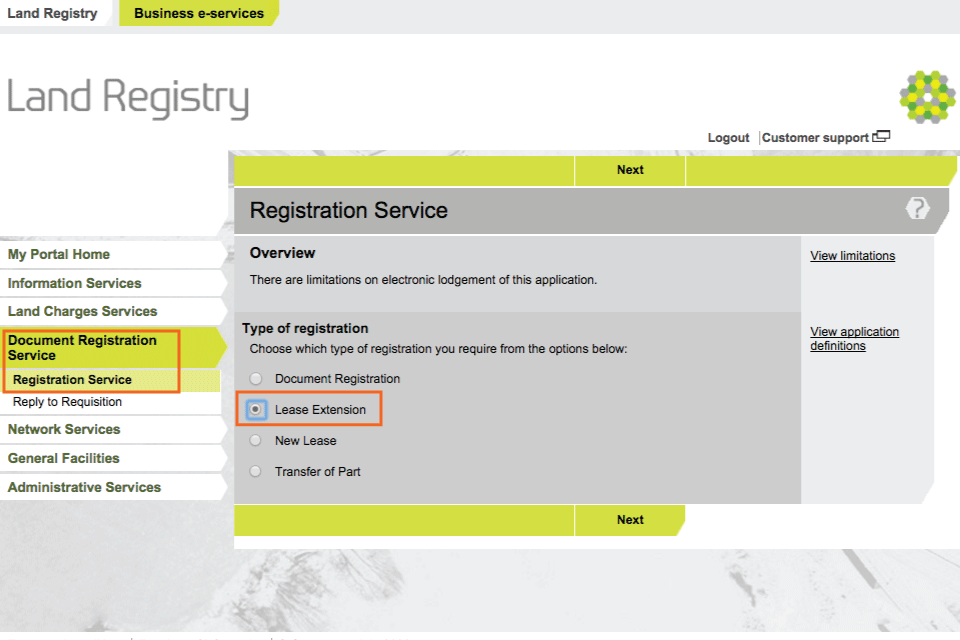Open Reply to Requisition submenu item
The image size is (960, 640).
tap(67, 402)
